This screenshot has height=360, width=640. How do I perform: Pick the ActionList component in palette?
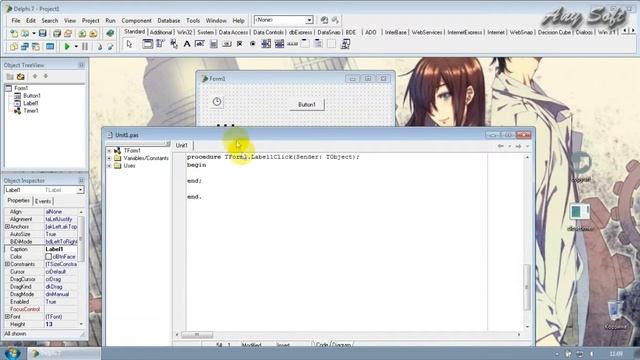click(345, 44)
